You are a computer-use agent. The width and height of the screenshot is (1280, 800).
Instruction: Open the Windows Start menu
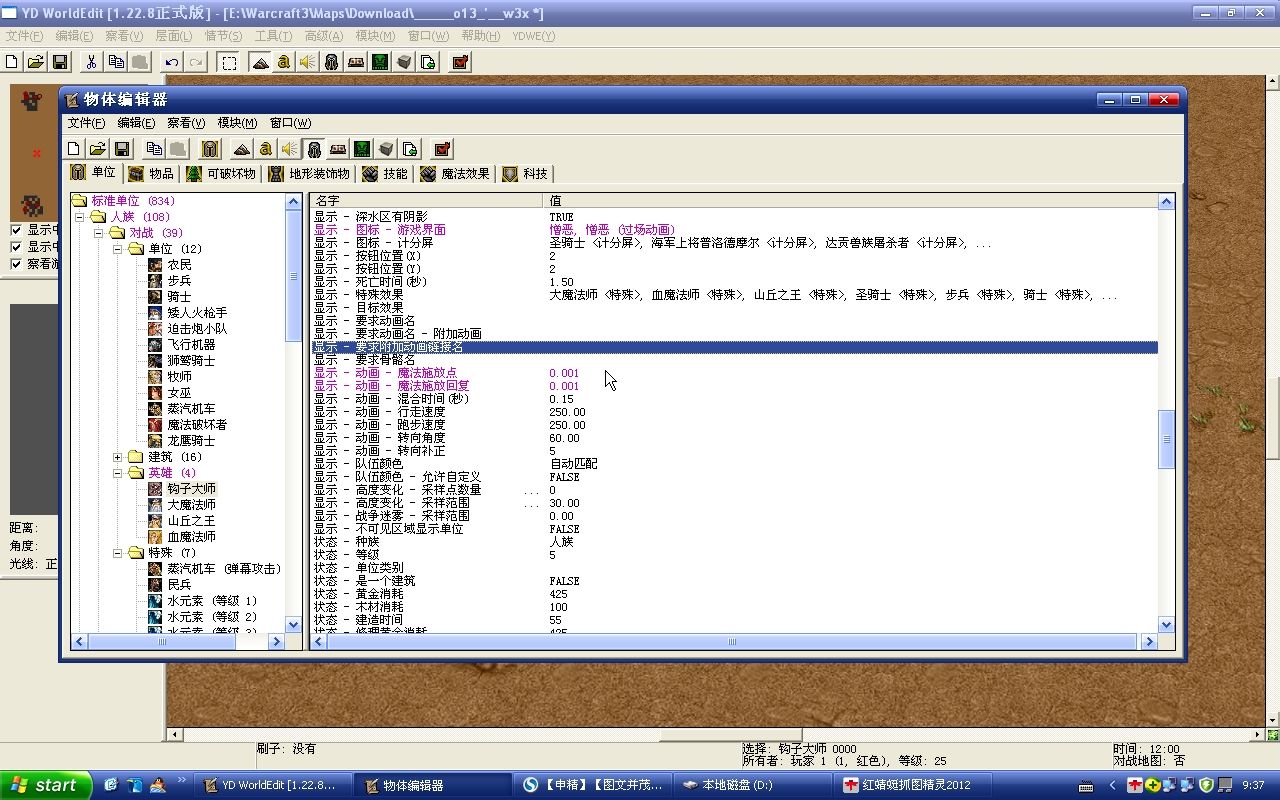coord(46,785)
